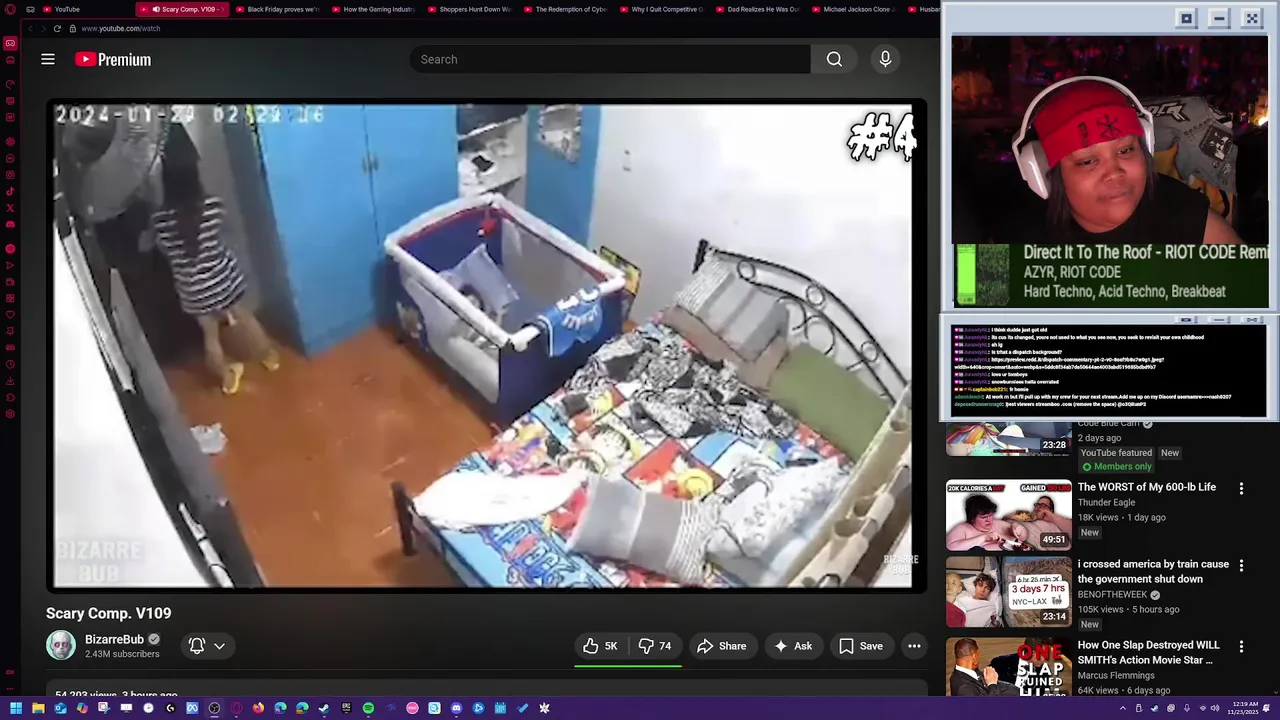Open Steam from the taskbar

(324, 708)
